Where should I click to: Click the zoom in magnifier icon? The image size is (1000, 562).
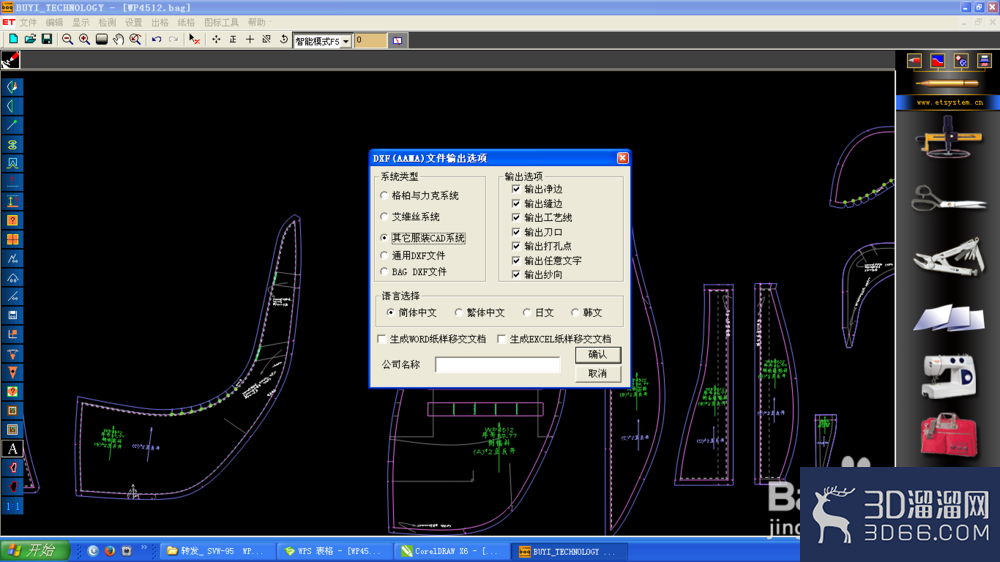click(x=84, y=40)
